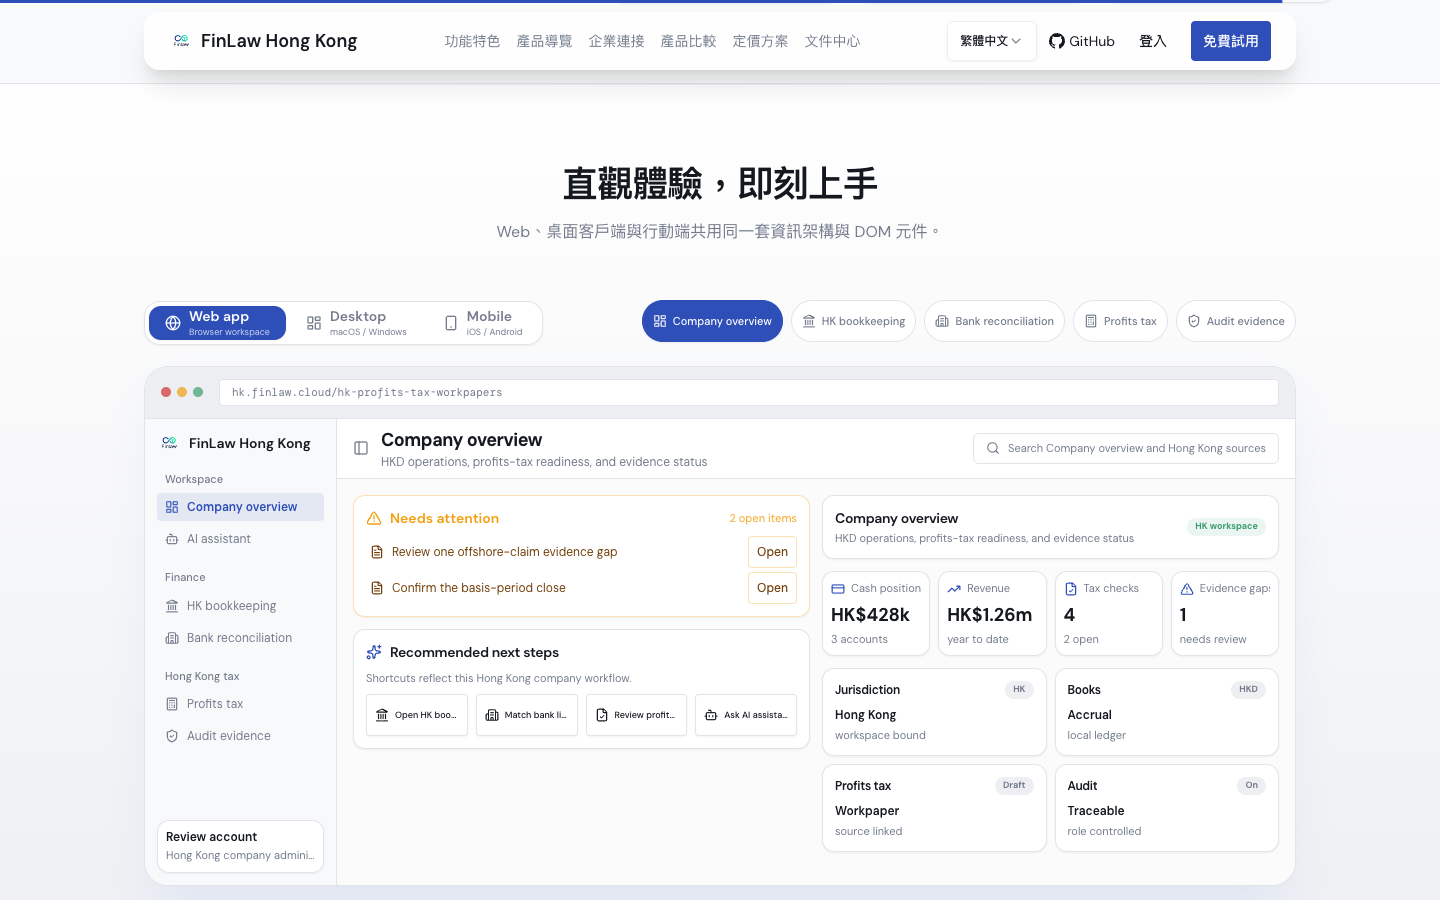Click the 登入 login link
The width and height of the screenshot is (1440, 900).
[x=1153, y=41]
